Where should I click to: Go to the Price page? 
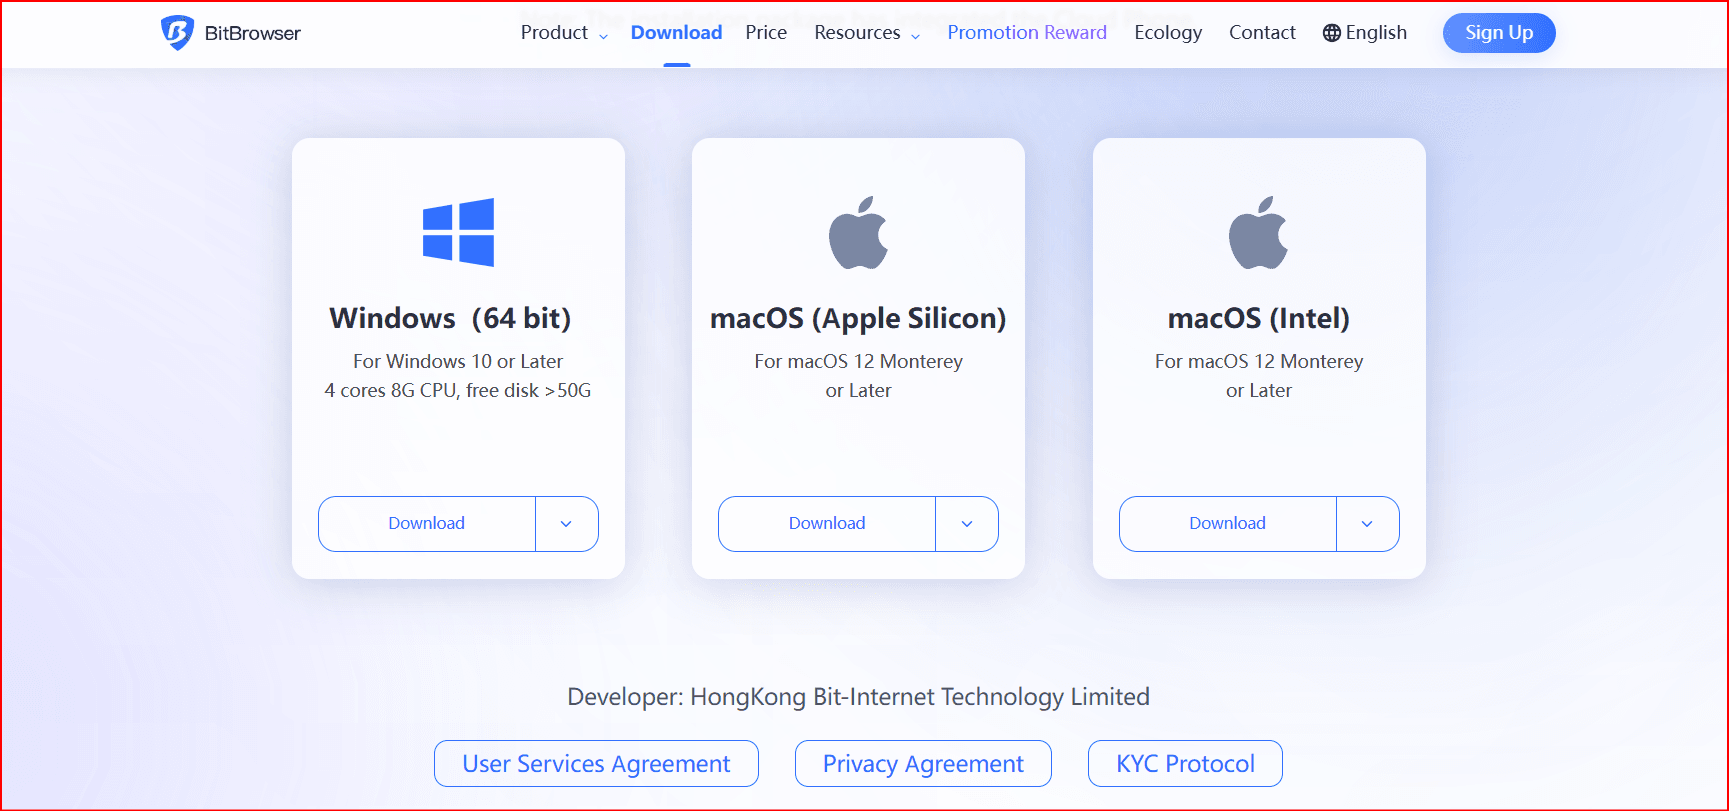point(766,33)
